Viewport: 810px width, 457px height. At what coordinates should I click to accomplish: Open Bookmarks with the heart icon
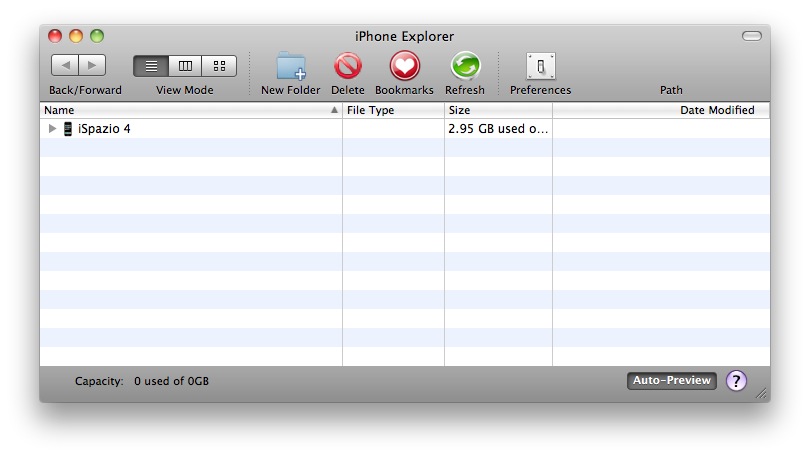pos(404,67)
